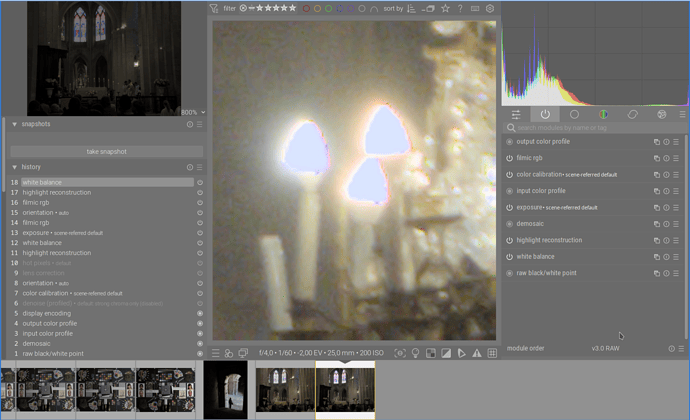Switch to color modules tab
The image size is (690, 420).
(x=603, y=114)
